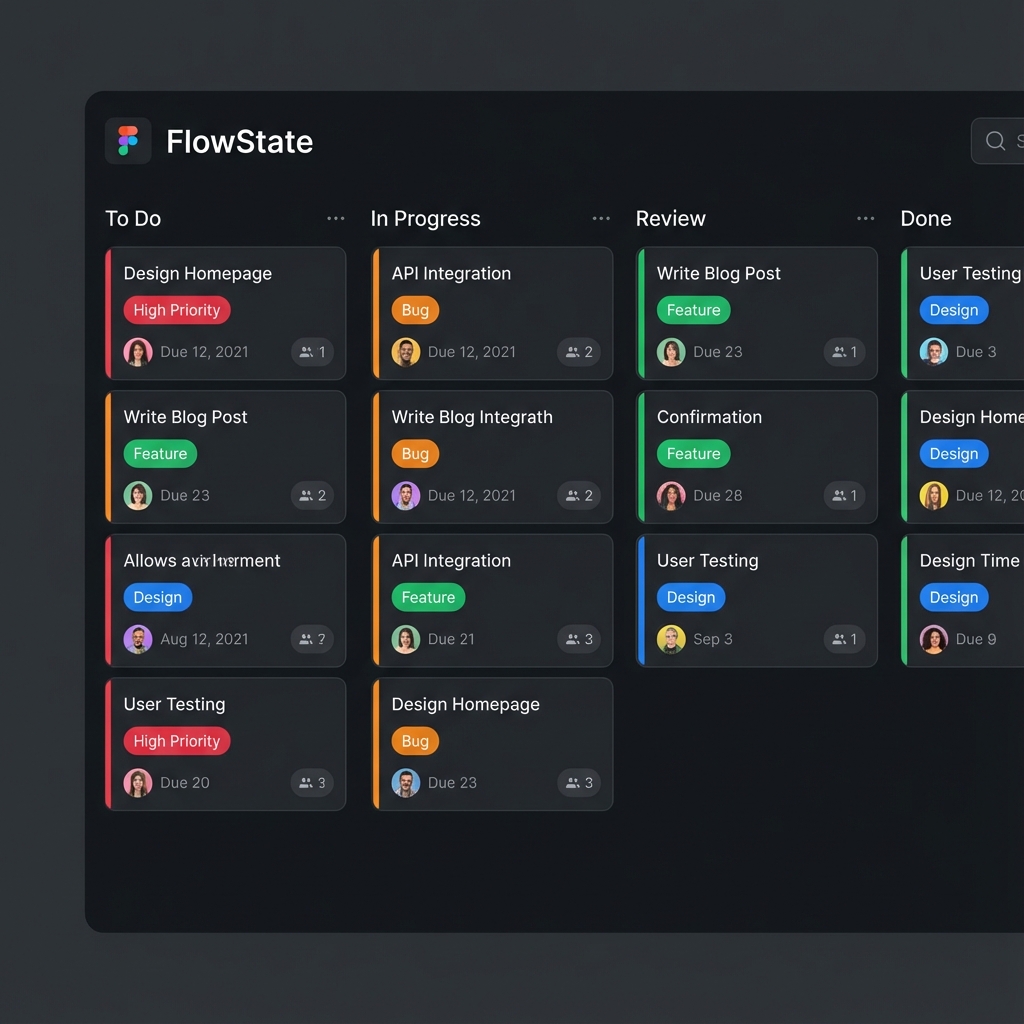Select the Done column header
The height and width of the screenshot is (1024, 1024).
coord(926,219)
